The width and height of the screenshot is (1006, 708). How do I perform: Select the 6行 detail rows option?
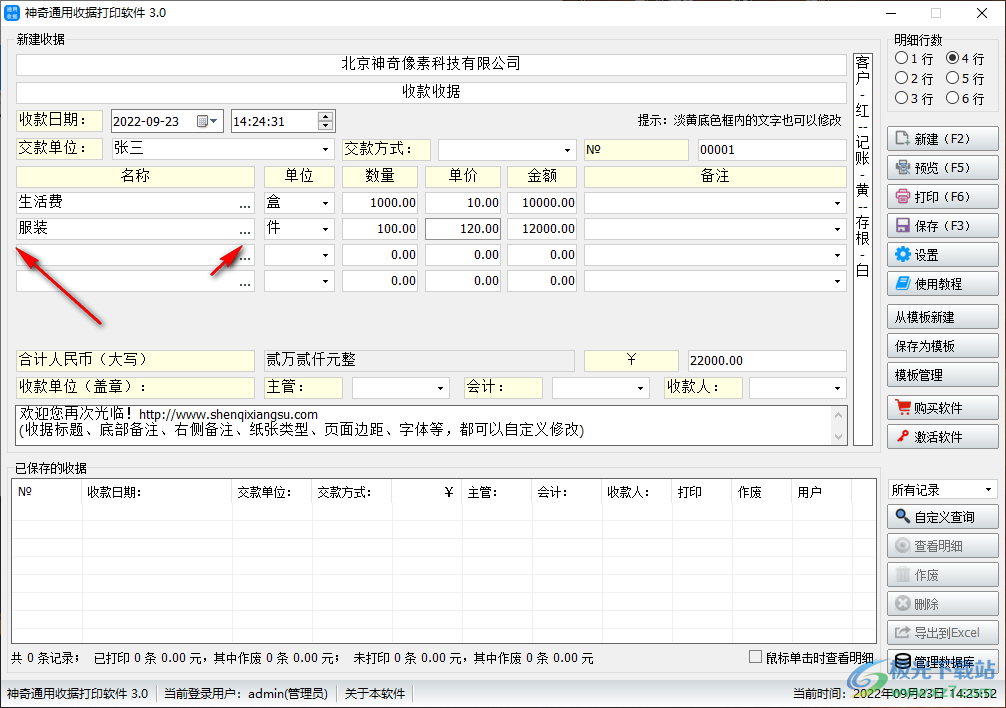pyautogui.click(x=951, y=97)
